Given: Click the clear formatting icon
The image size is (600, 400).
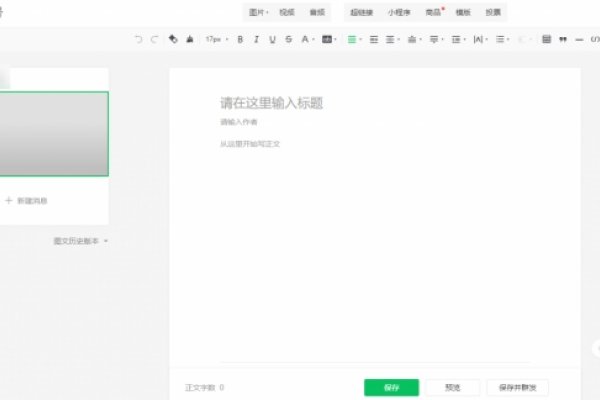Looking at the screenshot, I should click(190, 39).
